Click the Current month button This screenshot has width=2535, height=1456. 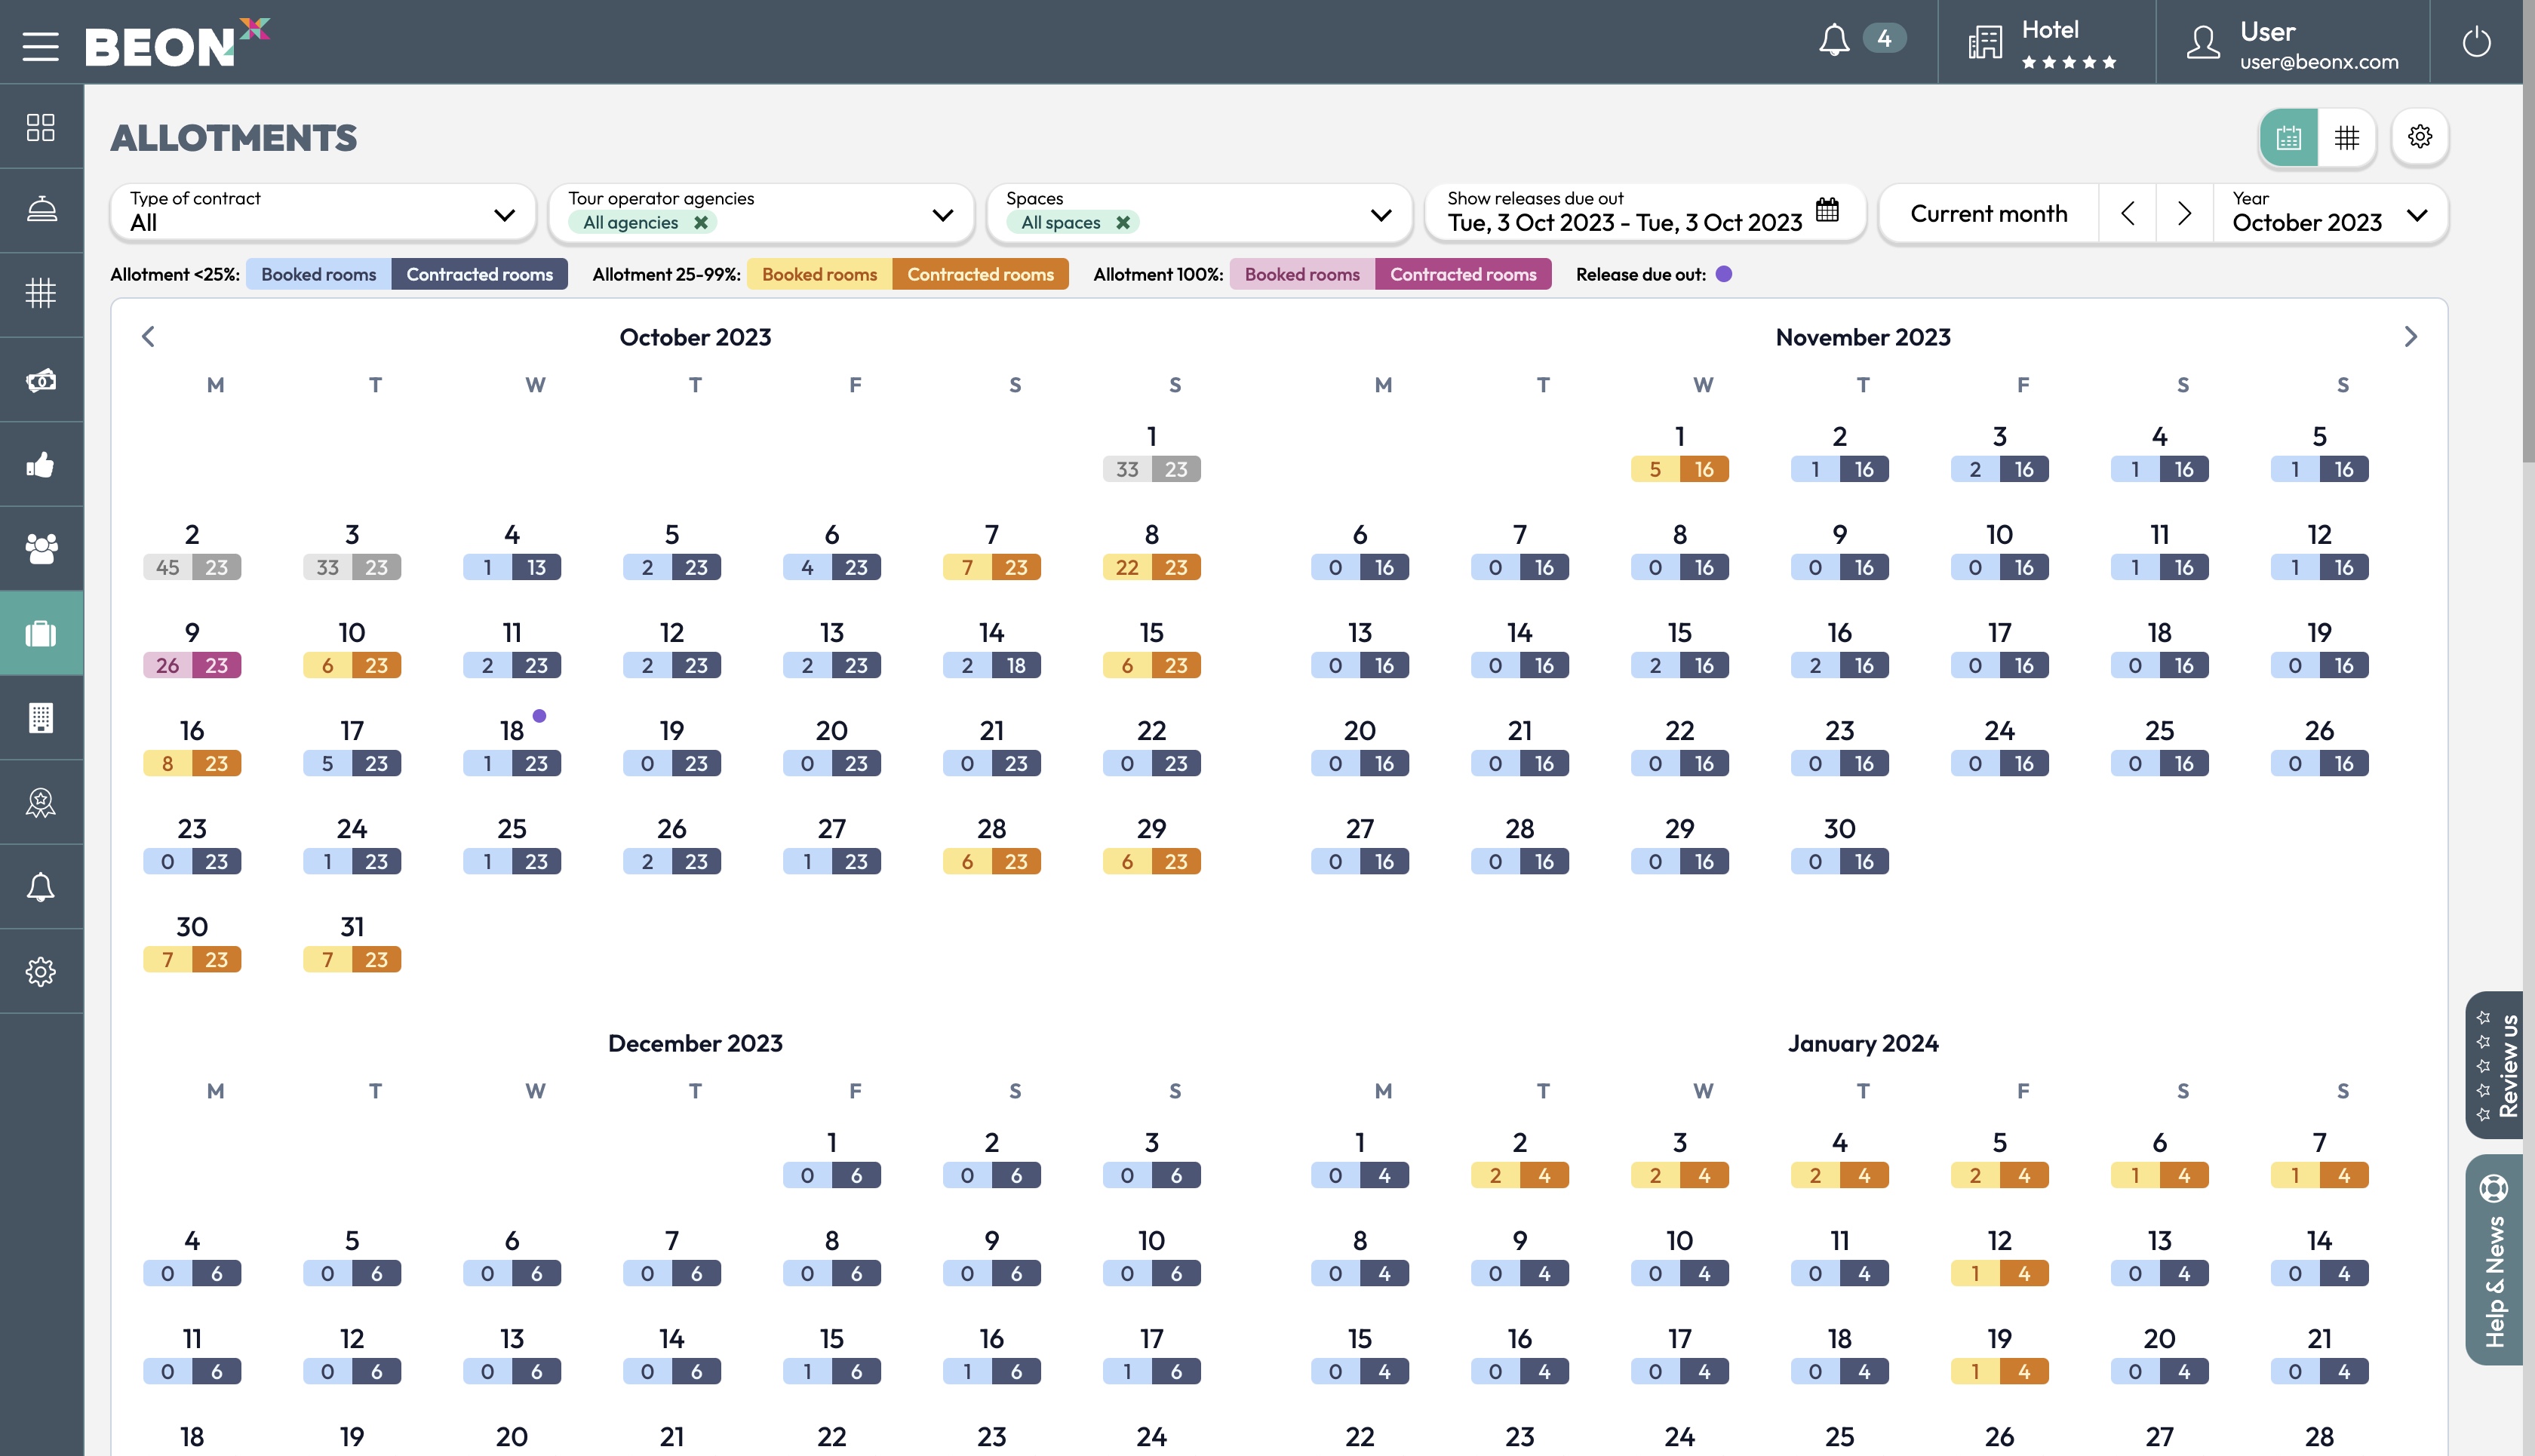[x=1989, y=213]
